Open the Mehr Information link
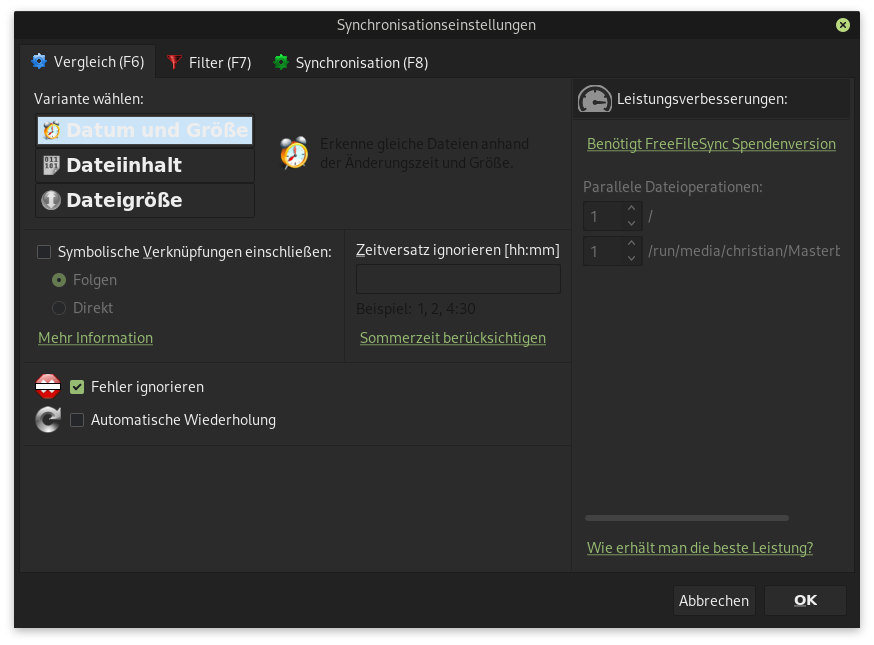Screen dimensions: 874x645 click(x=95, y=338)
